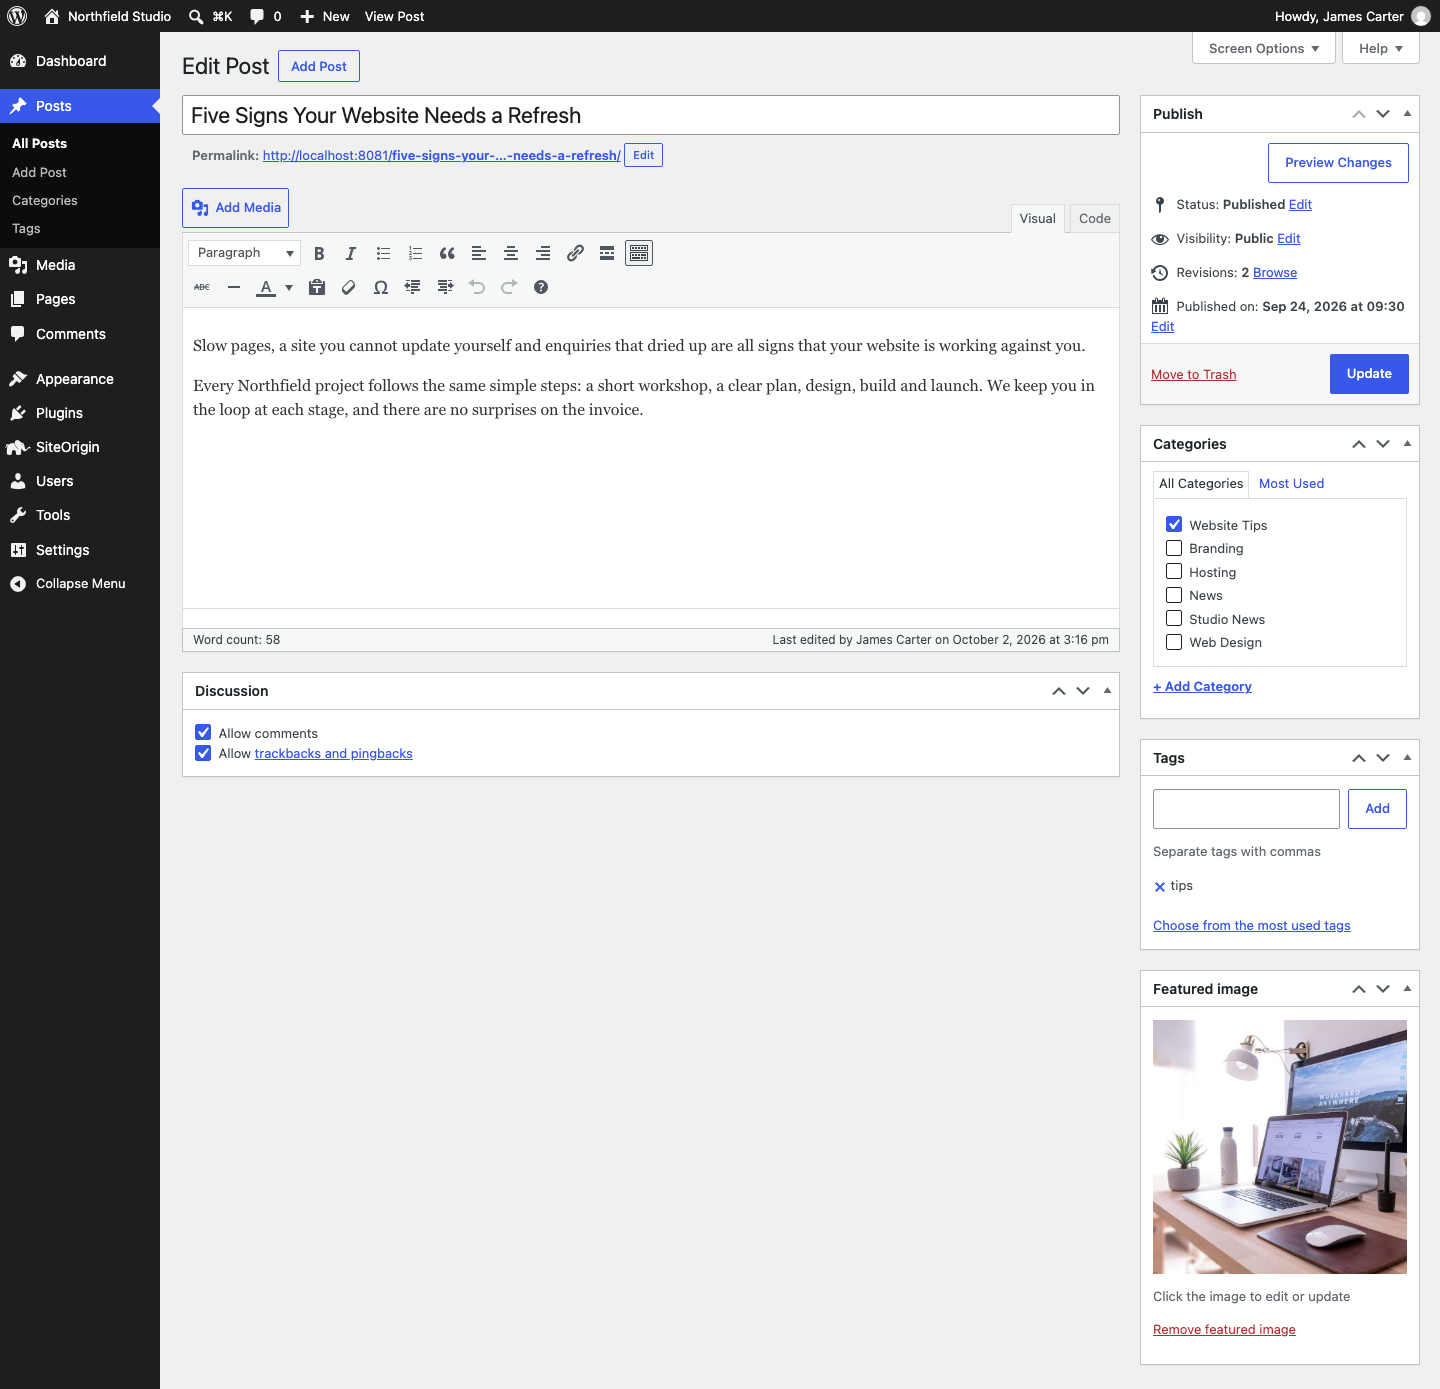Open the Paragraph format dropdown

(x=245, y=253)
